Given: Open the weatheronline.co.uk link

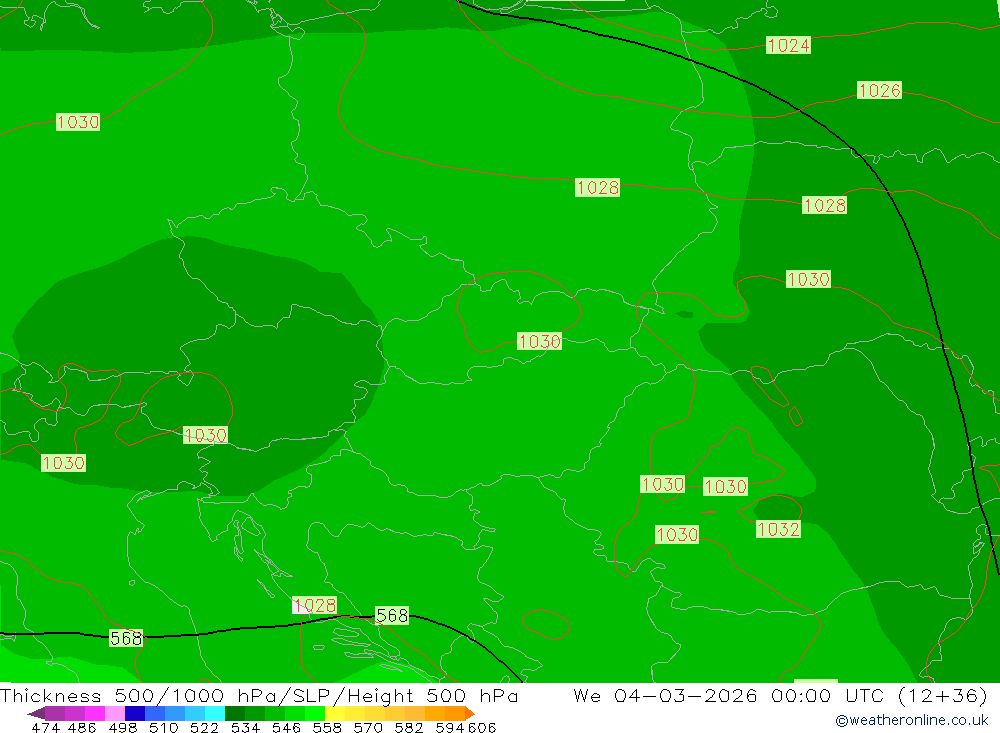Looking at the screenshot, I should [x=911, y=720].
